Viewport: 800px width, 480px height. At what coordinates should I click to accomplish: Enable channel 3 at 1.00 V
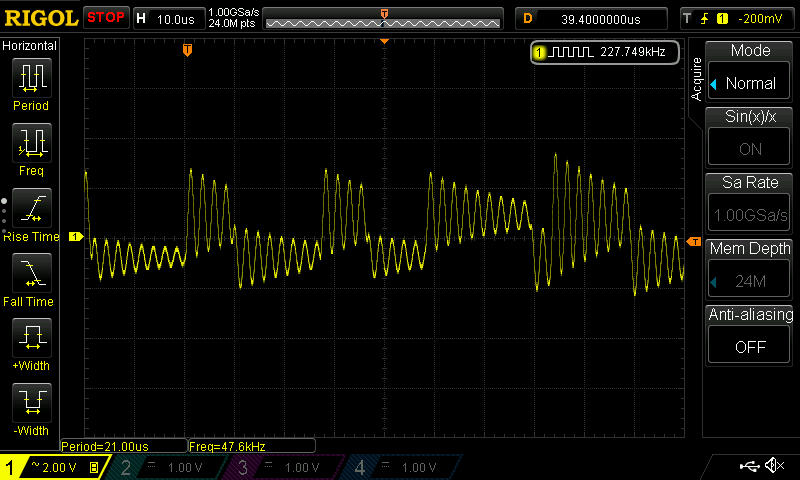click(281, 467)
